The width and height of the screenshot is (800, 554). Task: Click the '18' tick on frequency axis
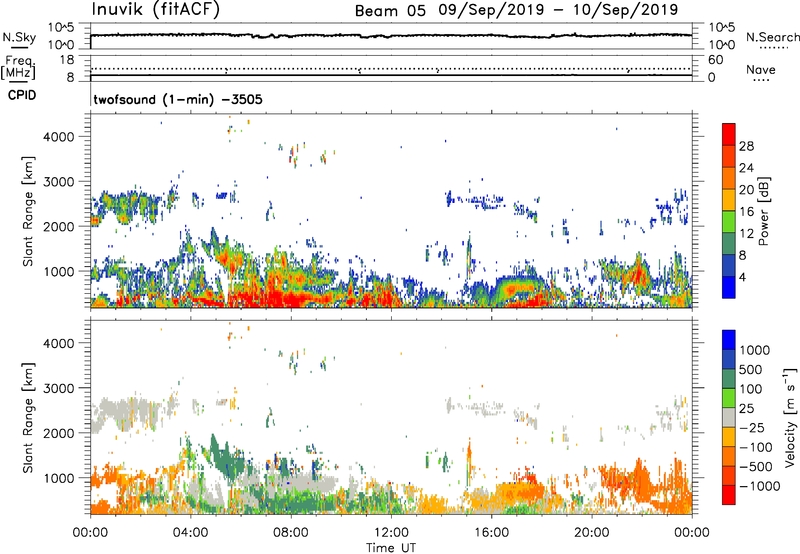pos(67,60)
